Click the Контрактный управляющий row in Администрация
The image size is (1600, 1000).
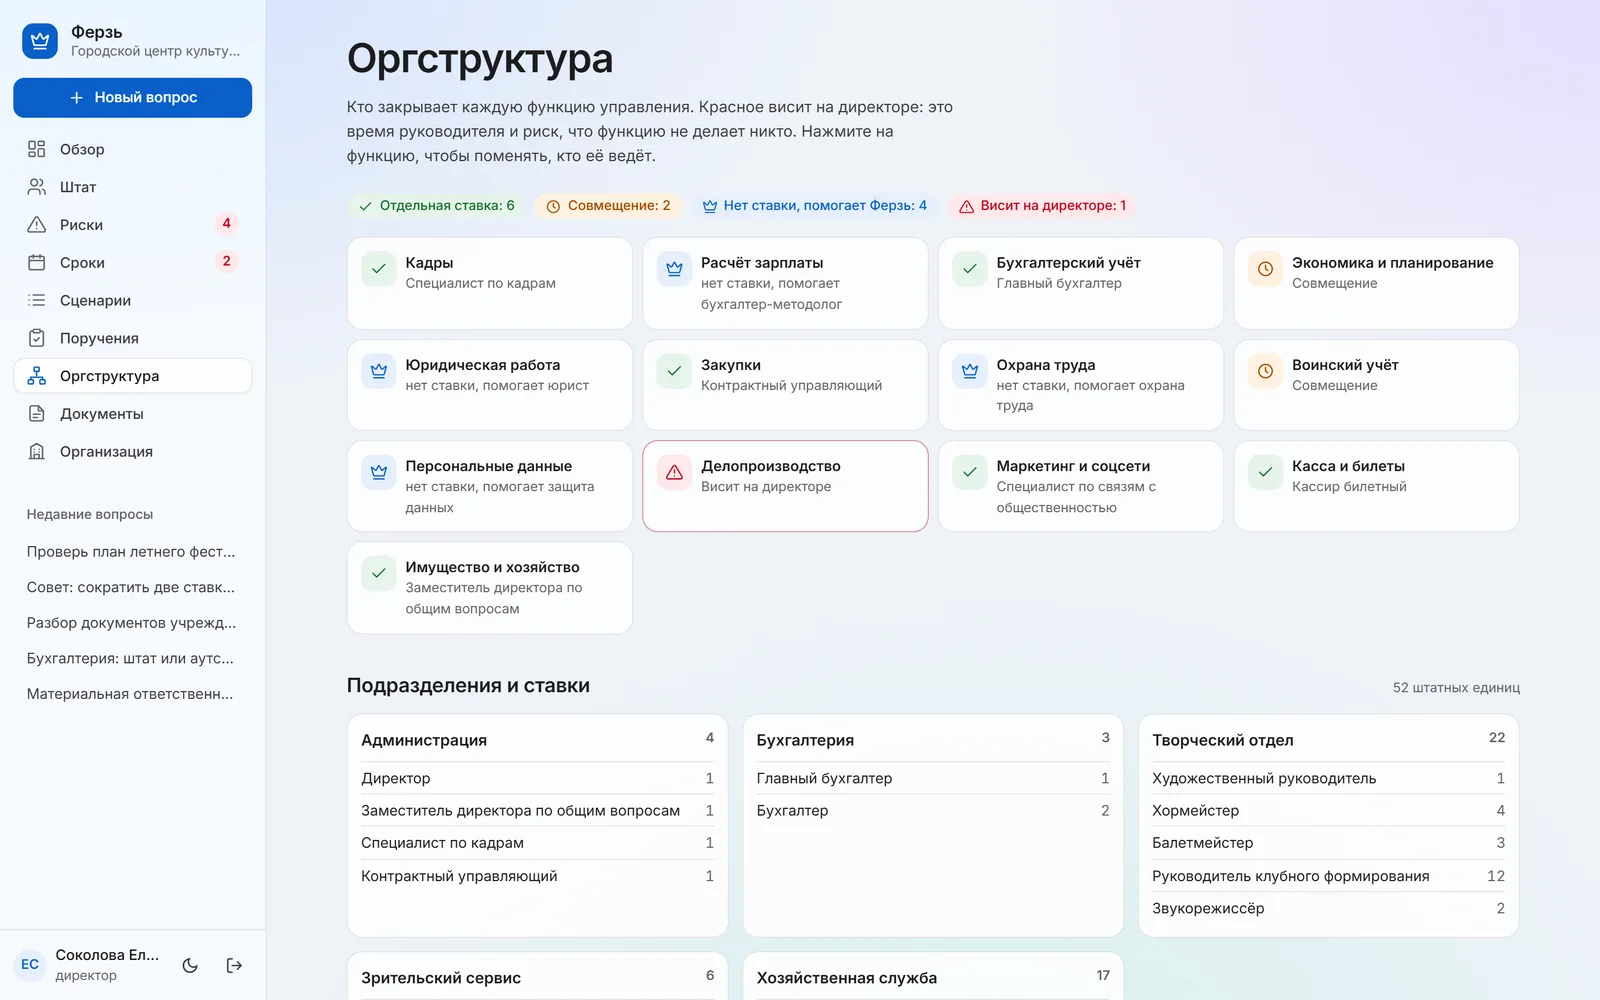pos(537,876)
